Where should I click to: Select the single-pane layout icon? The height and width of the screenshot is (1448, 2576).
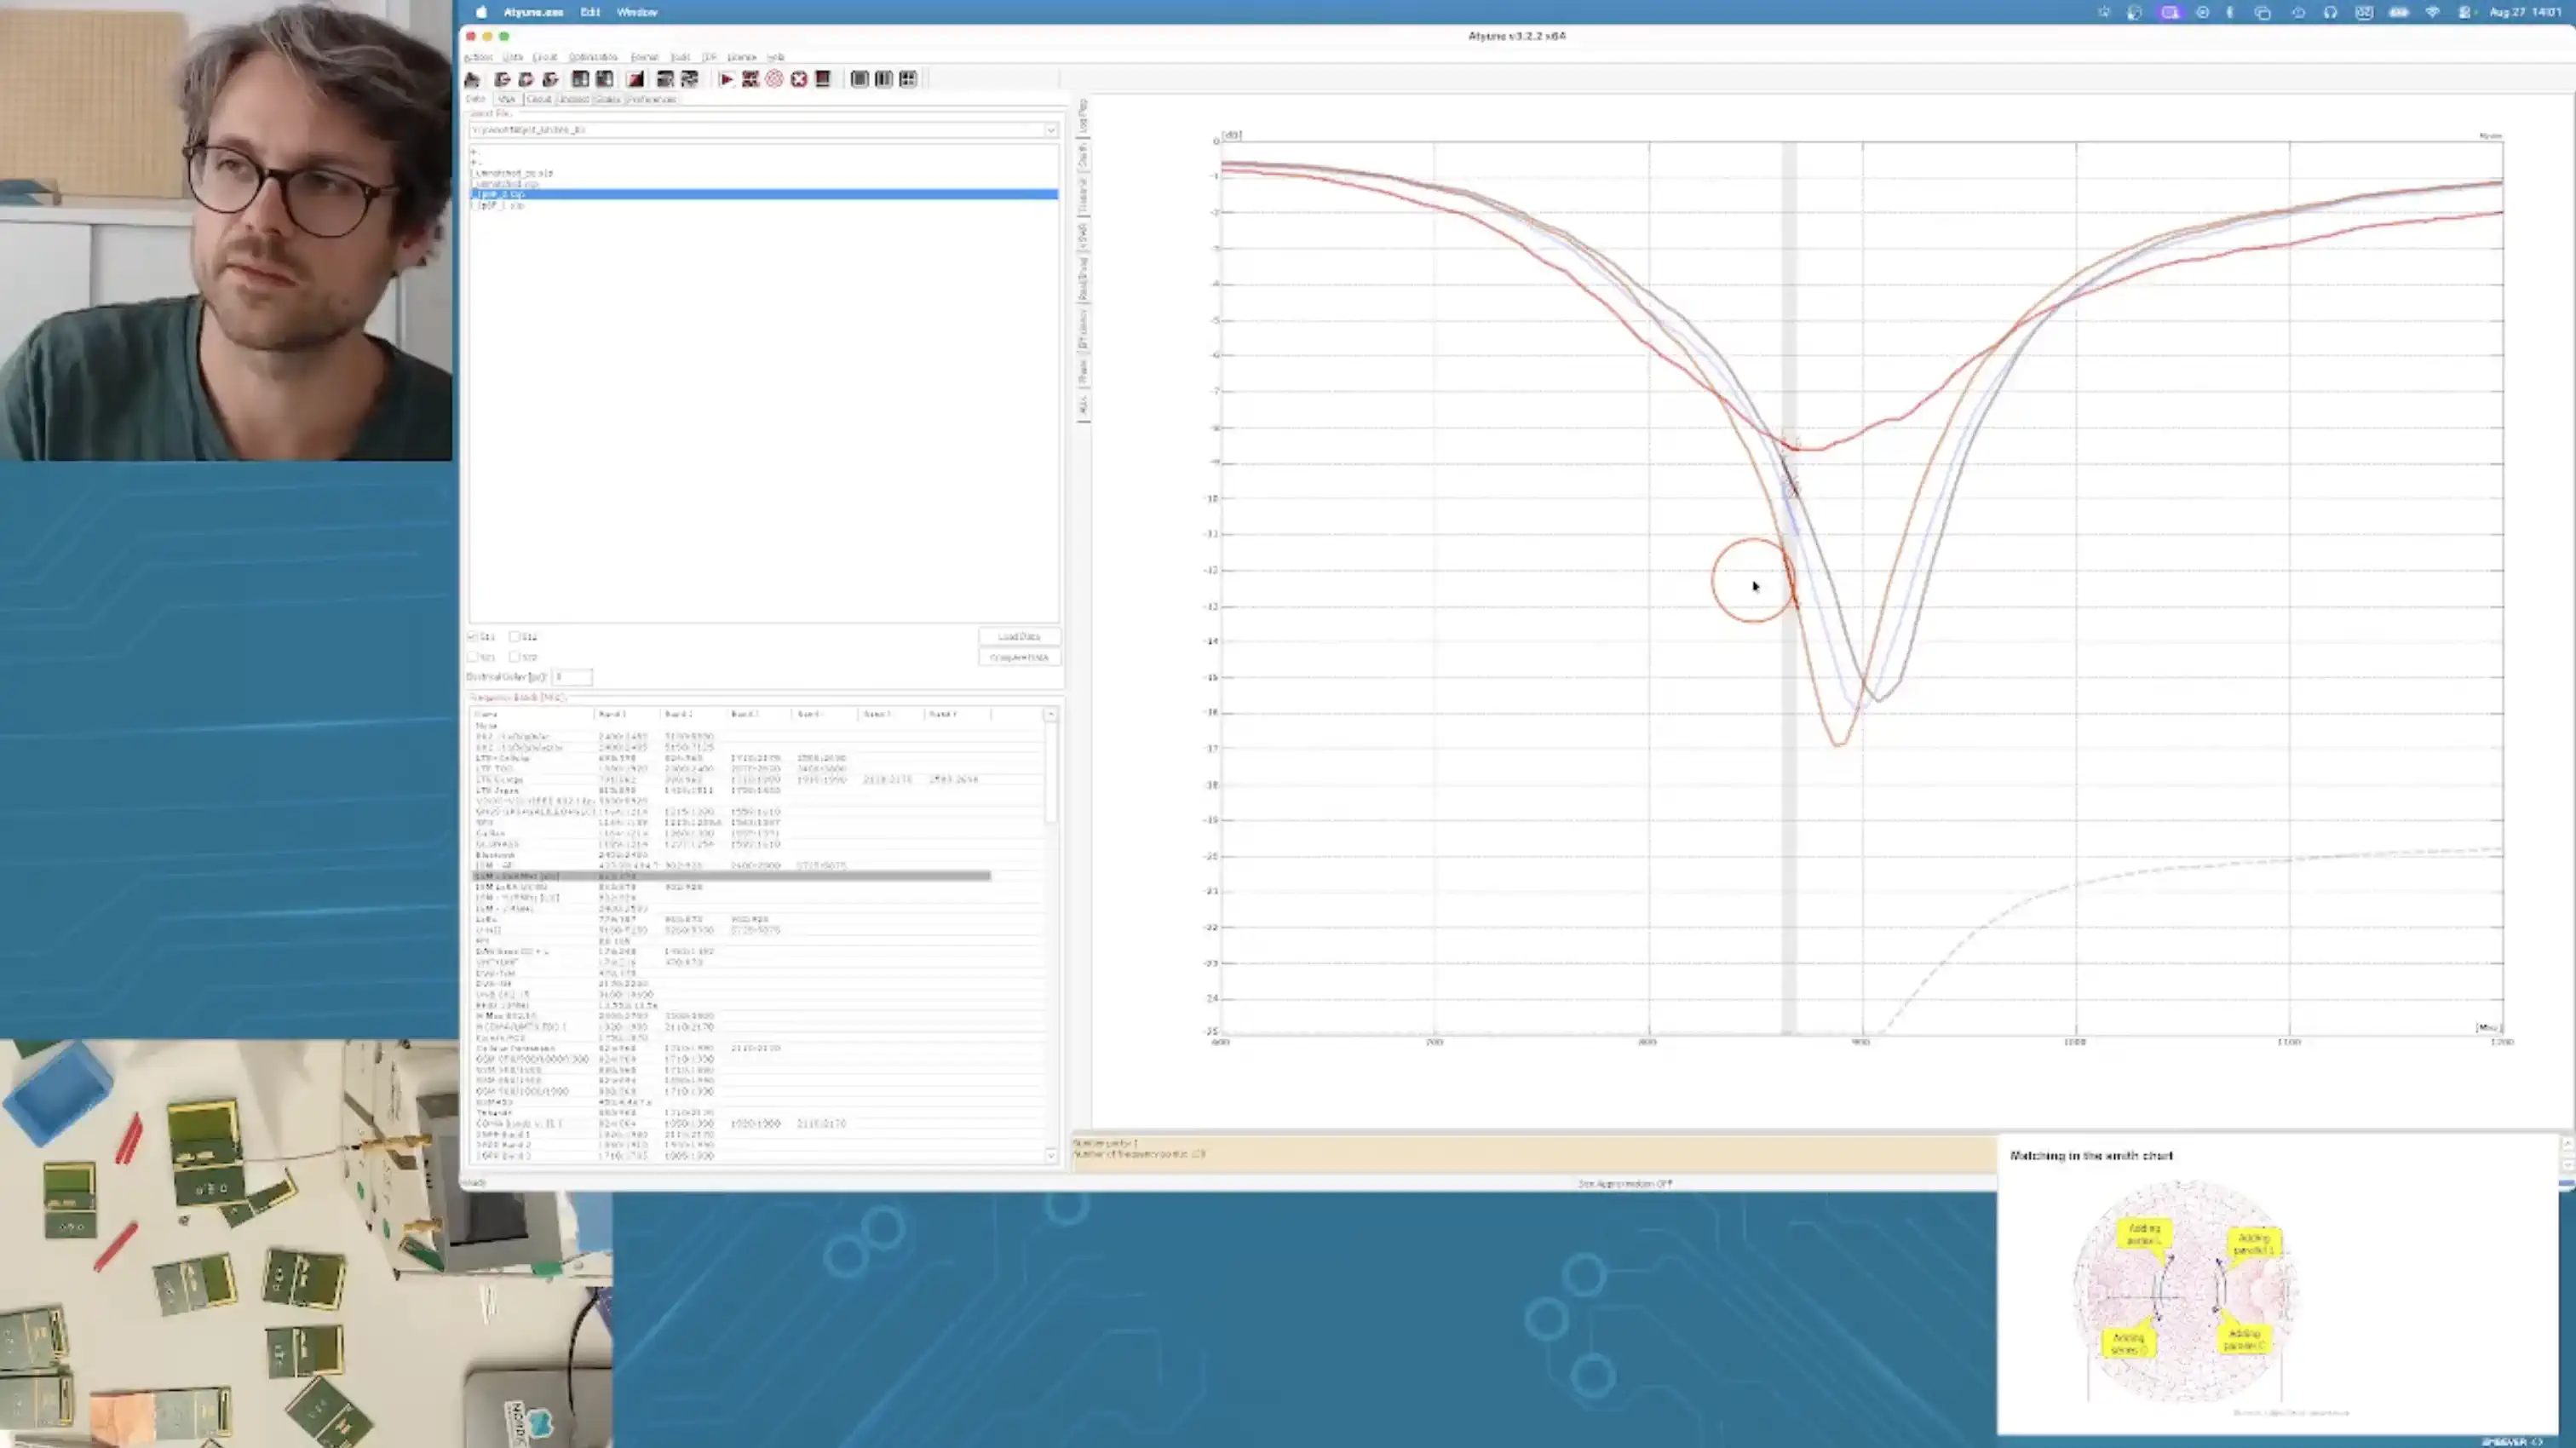tap(860, 79)
